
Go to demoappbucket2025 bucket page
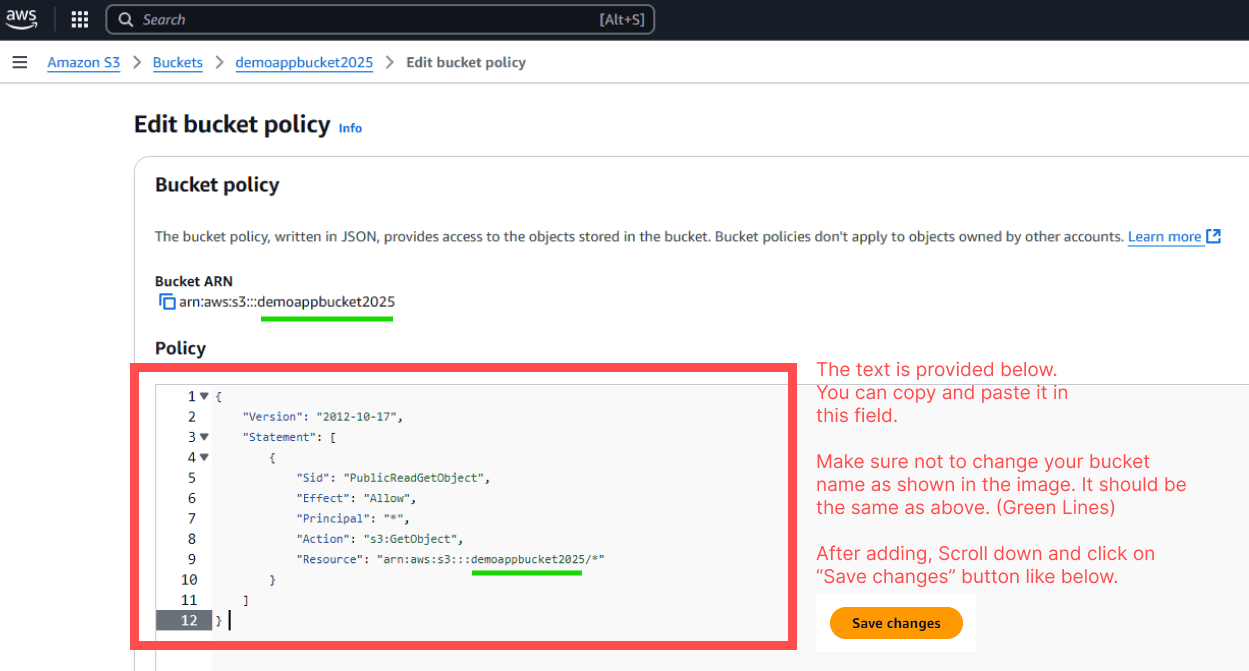point(304,62)
